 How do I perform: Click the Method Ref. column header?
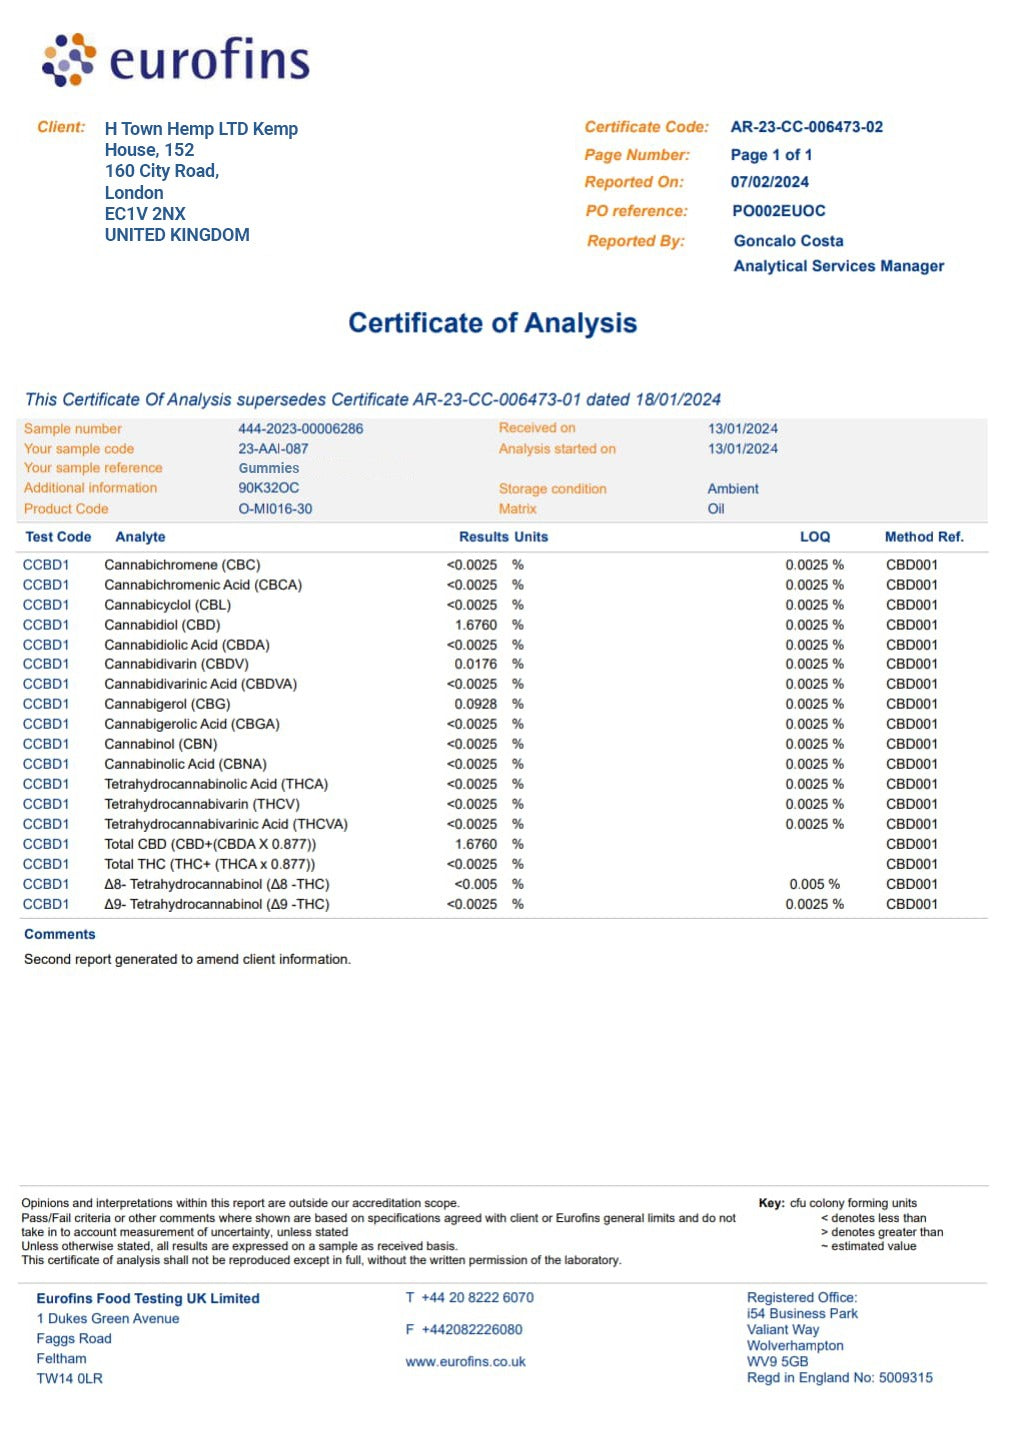(x=923, y=537)
